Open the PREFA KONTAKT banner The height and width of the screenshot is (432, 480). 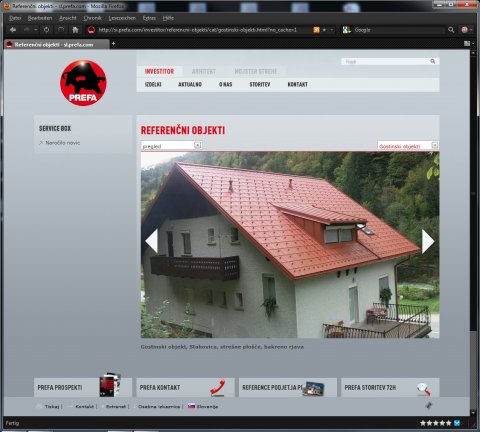185,387
